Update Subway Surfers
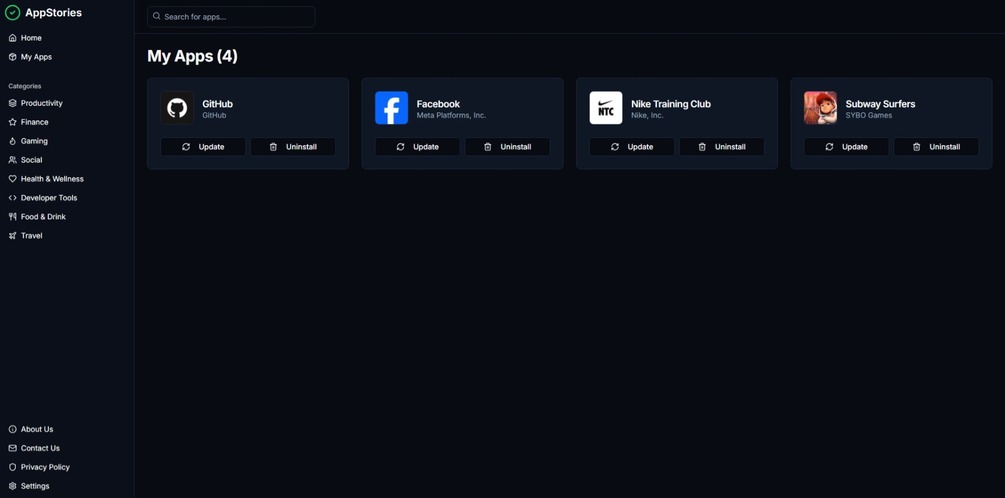The height and width of the screenshot is (498, 1005). (847, 147)
